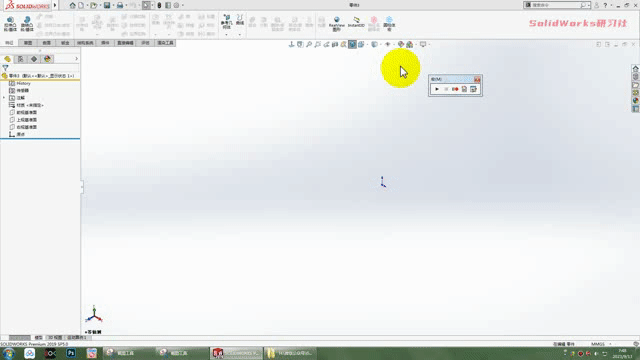Switch to the FeatureManager design tree tab
Screen dimensions: 640x360
(7, 59)
